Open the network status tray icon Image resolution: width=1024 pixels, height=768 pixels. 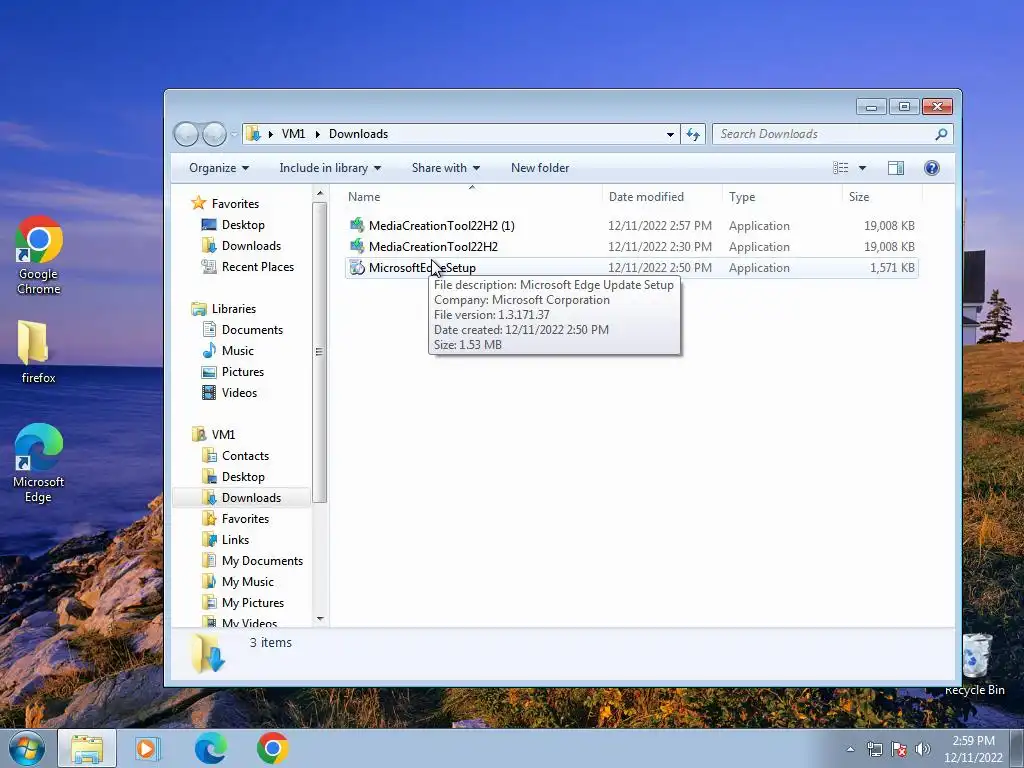tap(874, 749)
